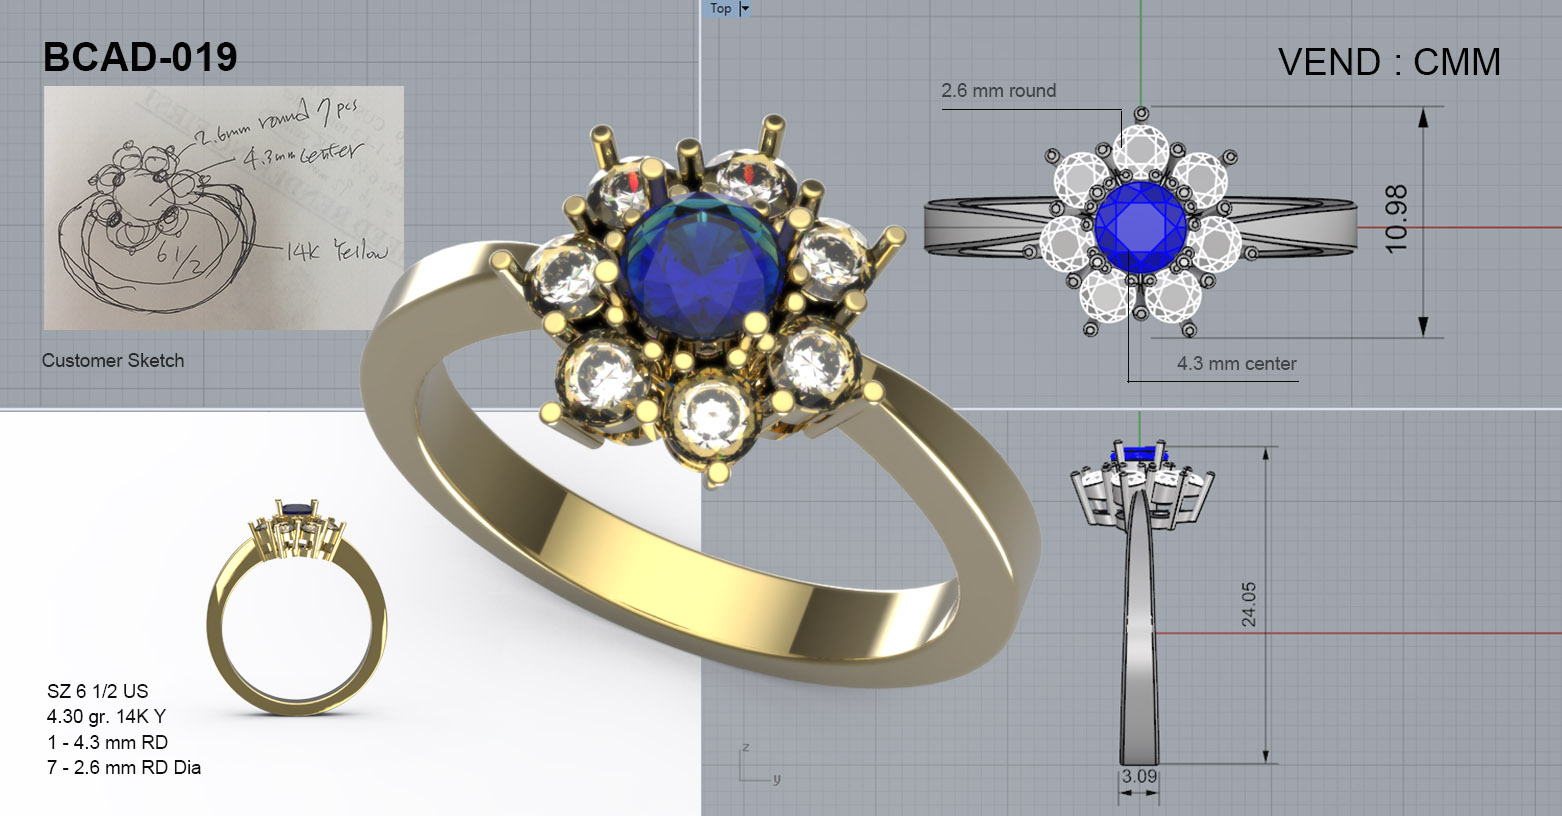This screenshot has width=1562, height=816.
Task: Click the 'SZ 6 1/2 US' spec line
Action: tap(97, 691)
